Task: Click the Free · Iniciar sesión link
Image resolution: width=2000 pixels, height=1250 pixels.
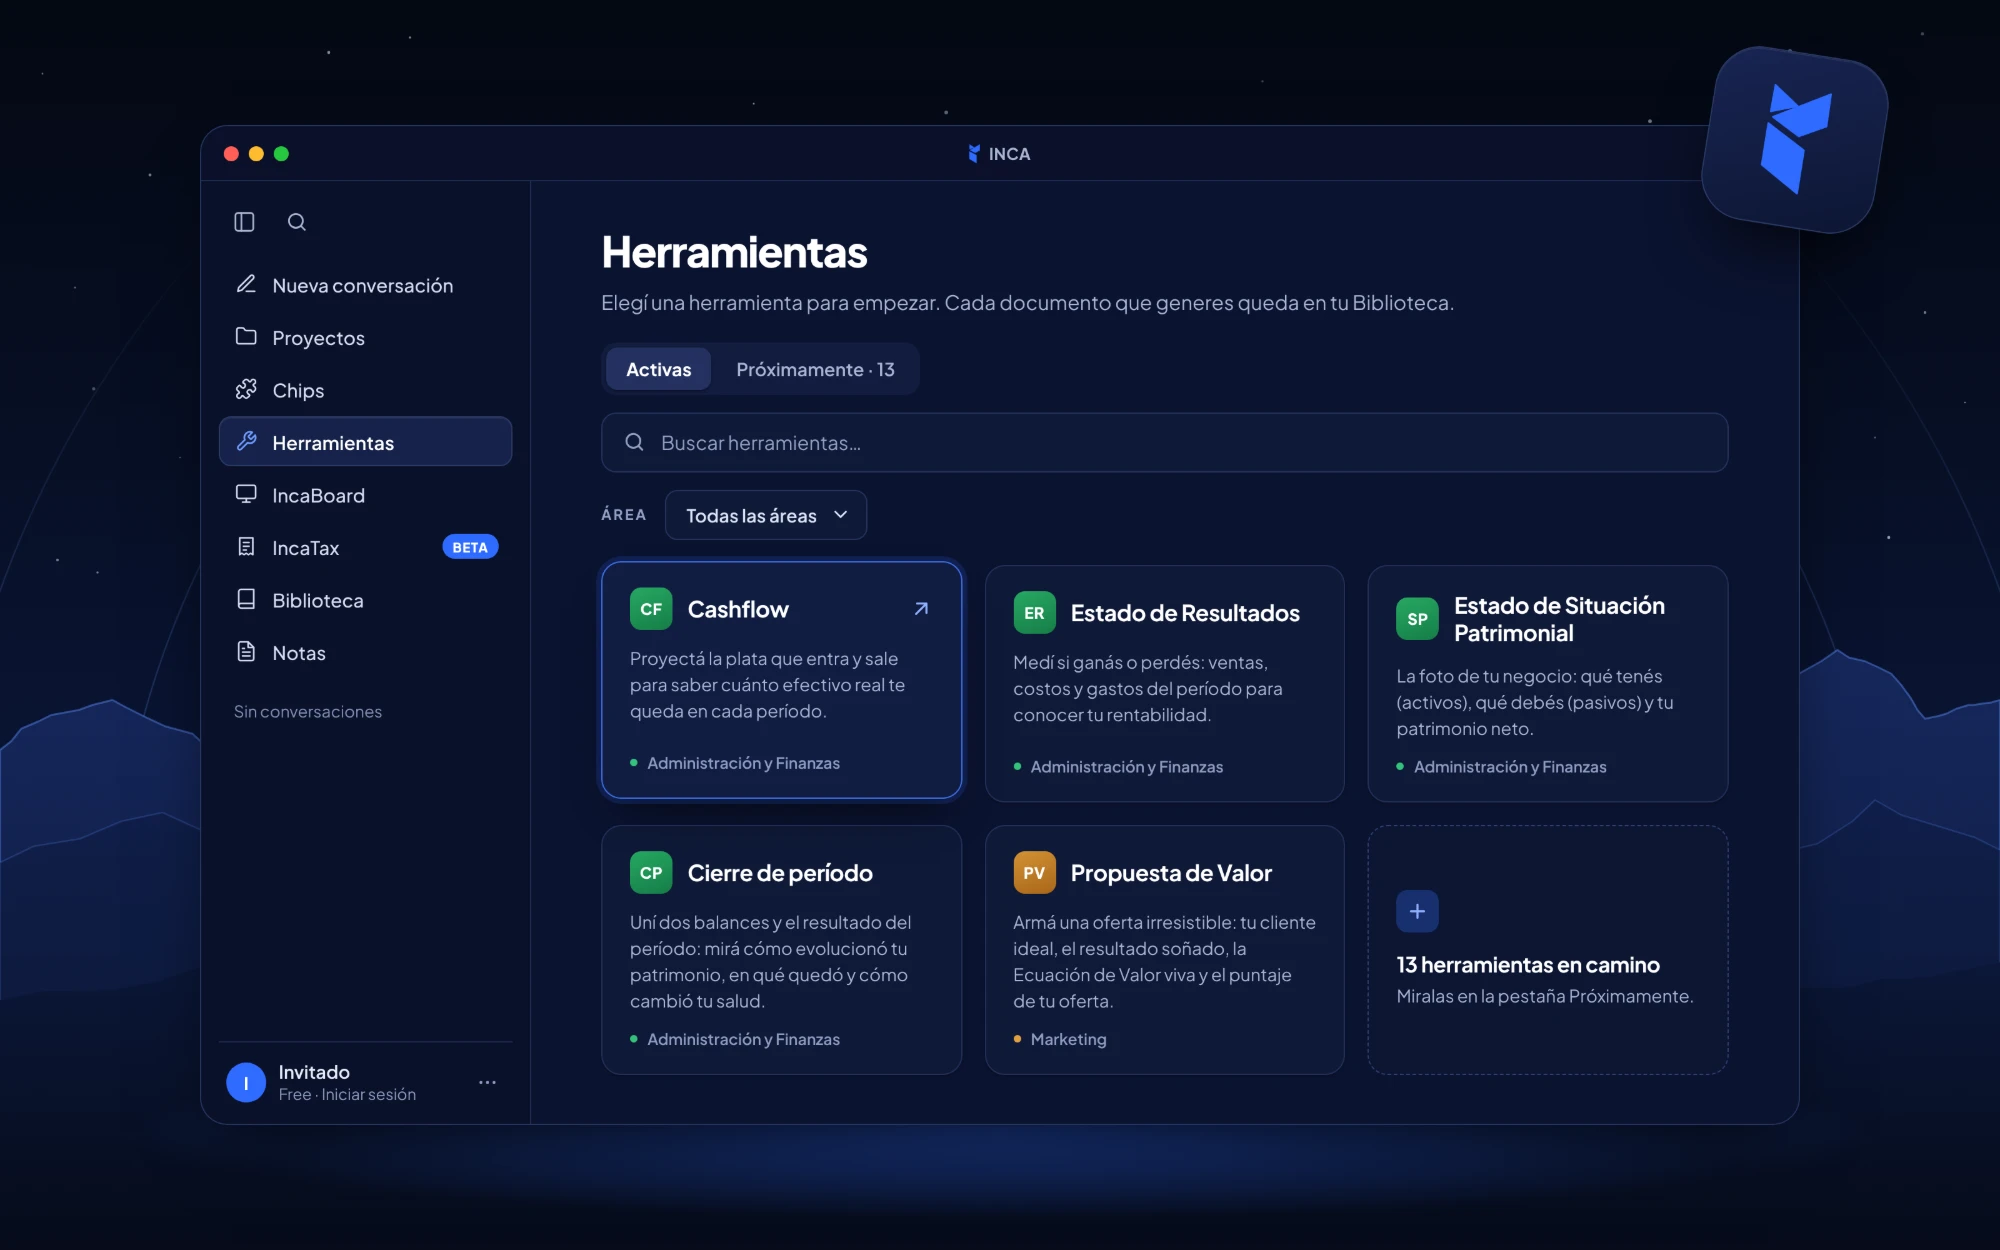Action: [x=347, y=1095]
